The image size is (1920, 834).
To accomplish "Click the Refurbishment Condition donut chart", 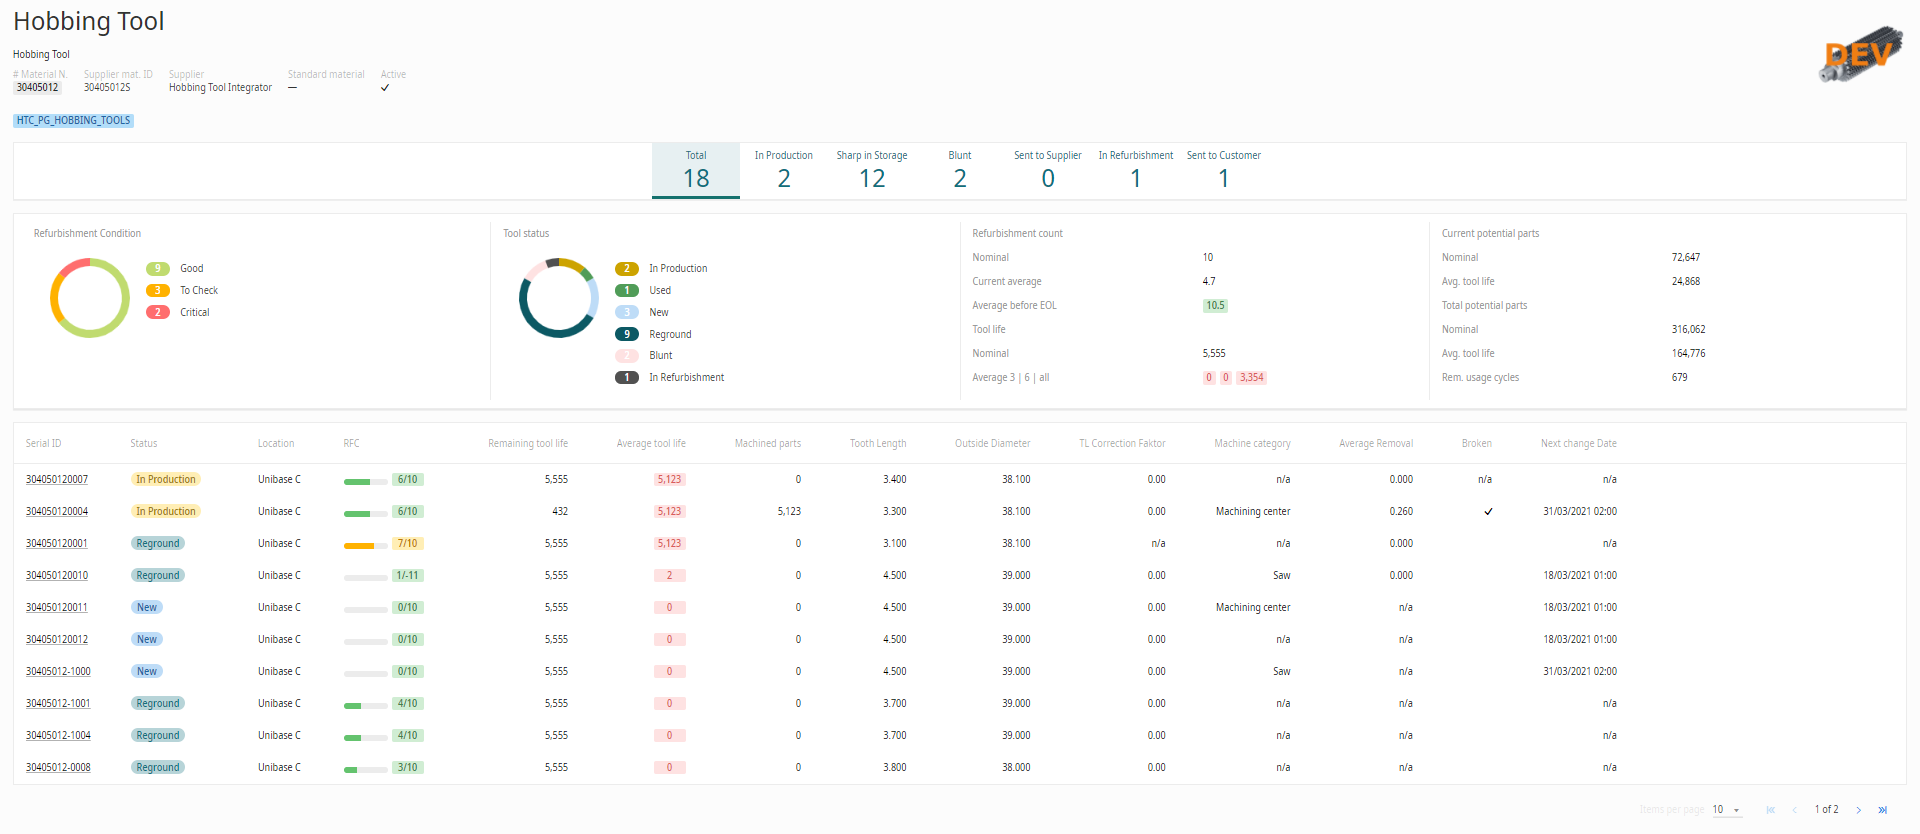I will point(90,298).
